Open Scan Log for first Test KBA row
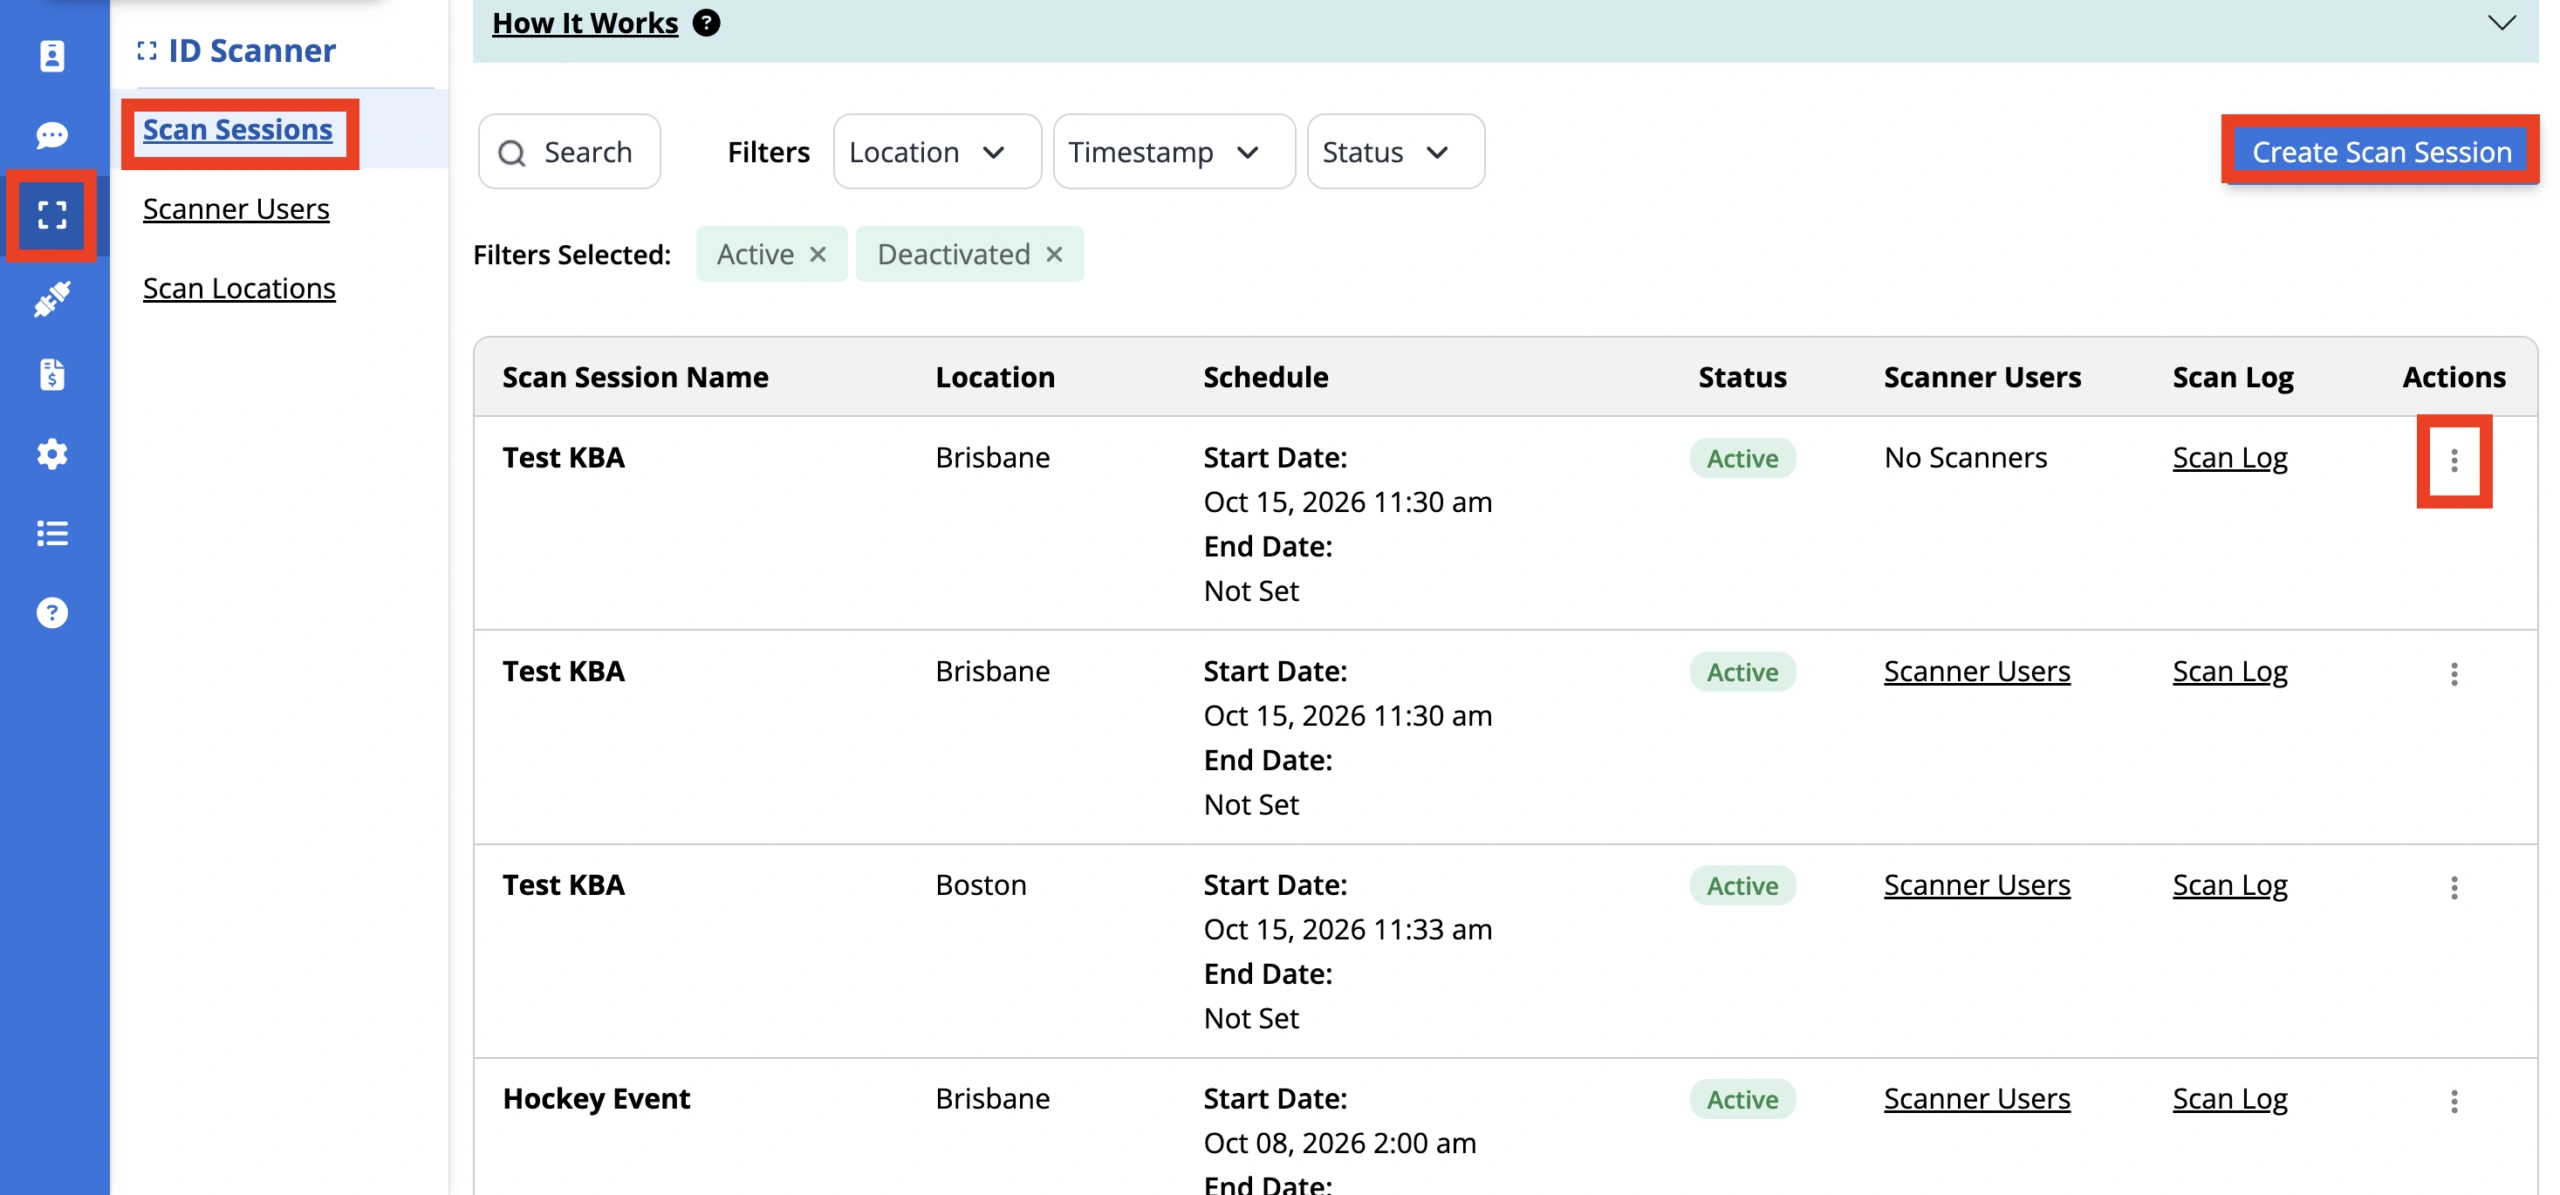Viewport: 2560px width, 1195px height. click(x=2229, y=457)
